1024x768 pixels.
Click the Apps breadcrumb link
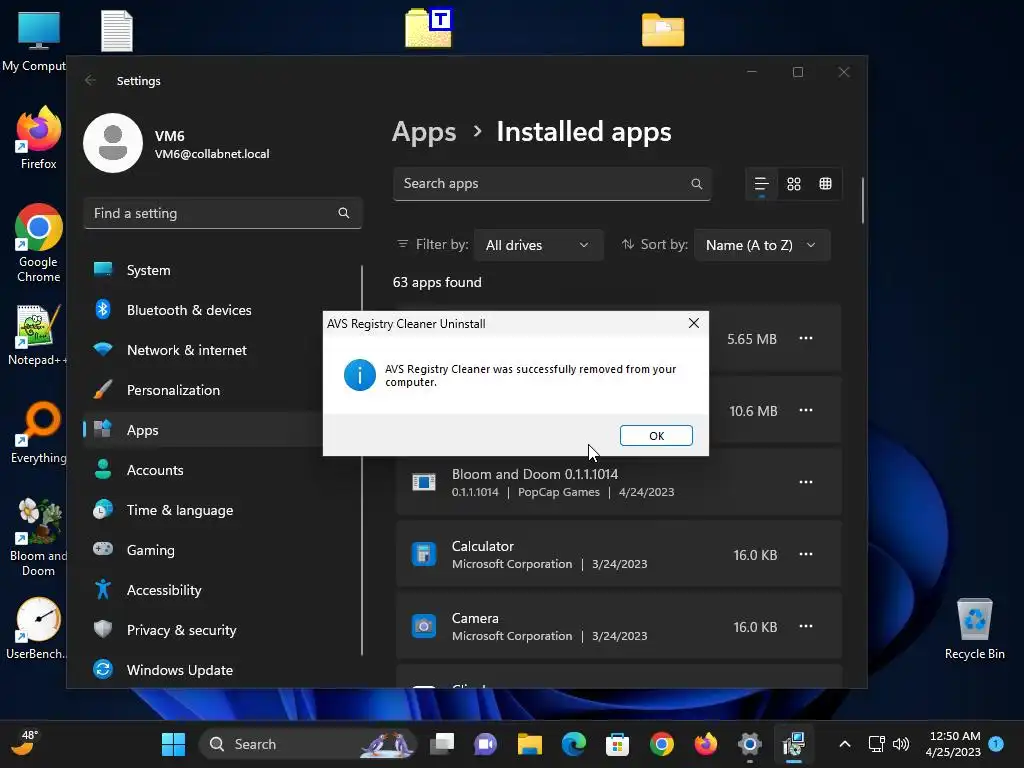[424, 132]
